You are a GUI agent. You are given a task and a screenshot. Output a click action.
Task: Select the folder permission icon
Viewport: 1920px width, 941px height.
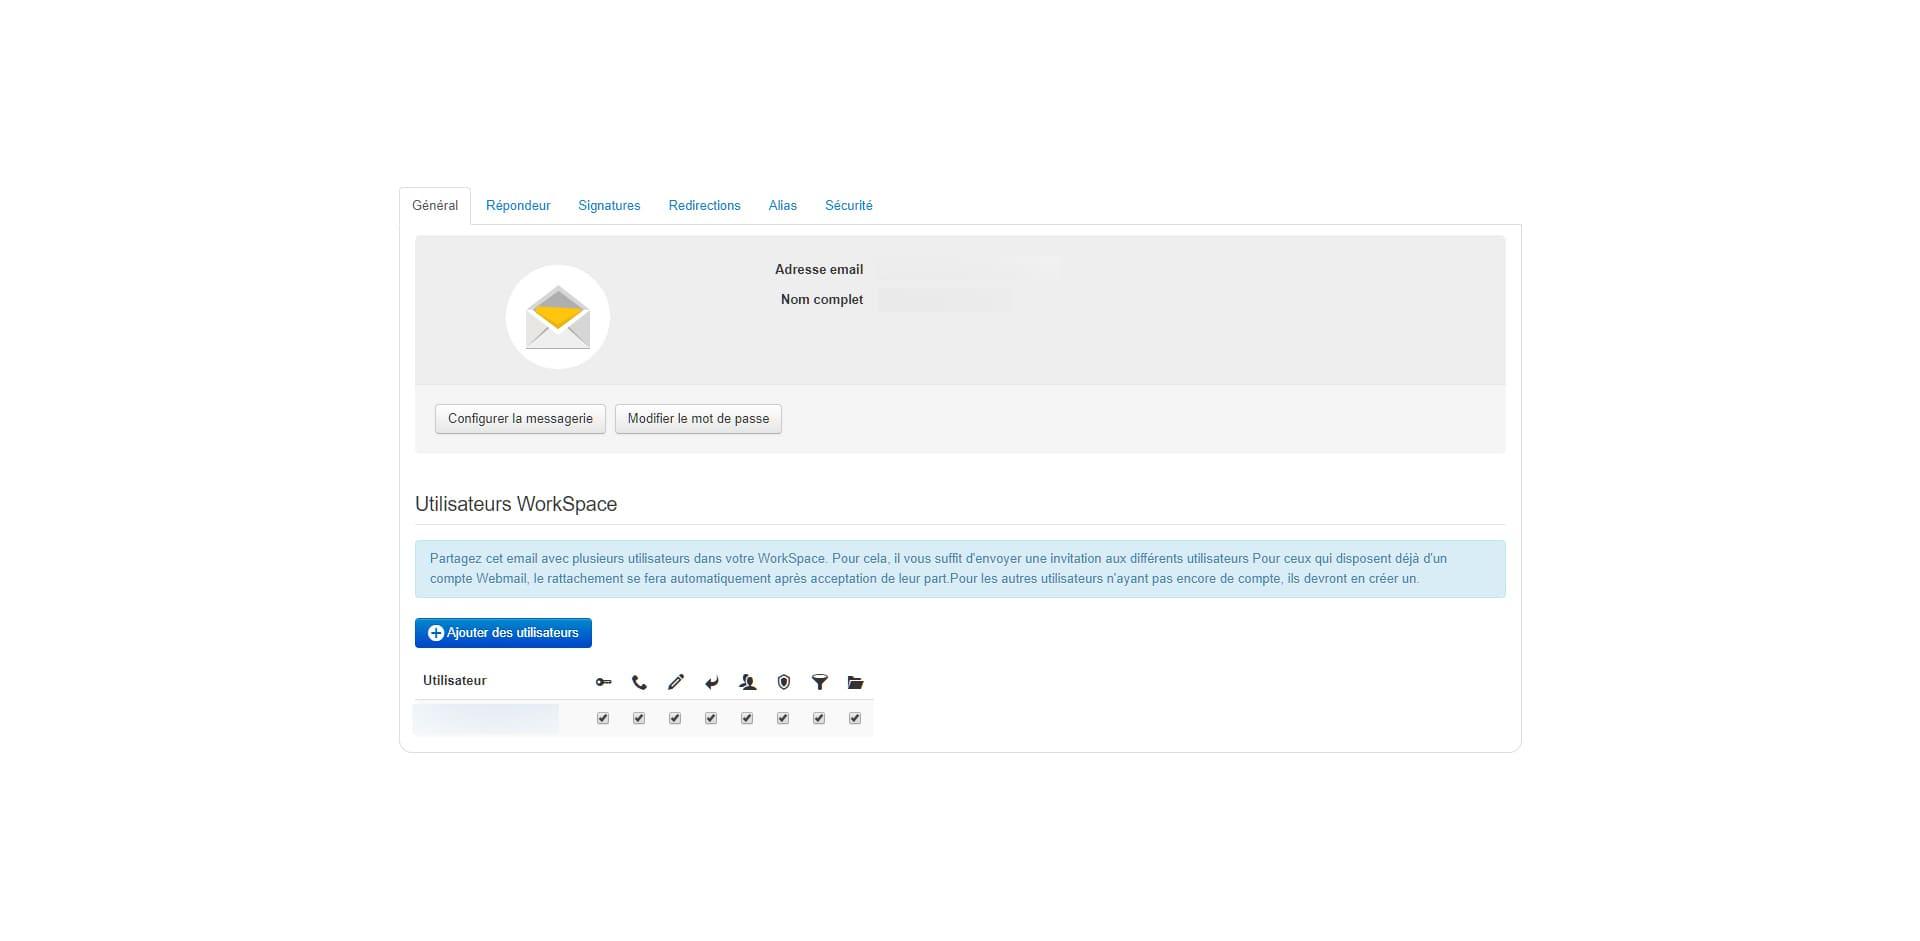(x=855, y=682)
